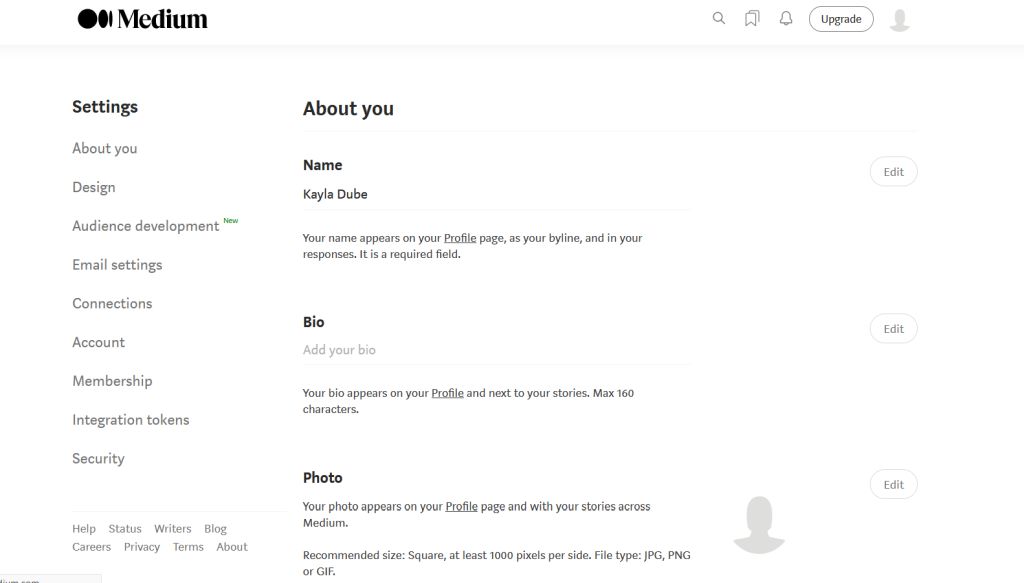The image size is (1024, 583).
Task: Switch to Email settings
Action: pyautogui.click(x=117, y=265)
